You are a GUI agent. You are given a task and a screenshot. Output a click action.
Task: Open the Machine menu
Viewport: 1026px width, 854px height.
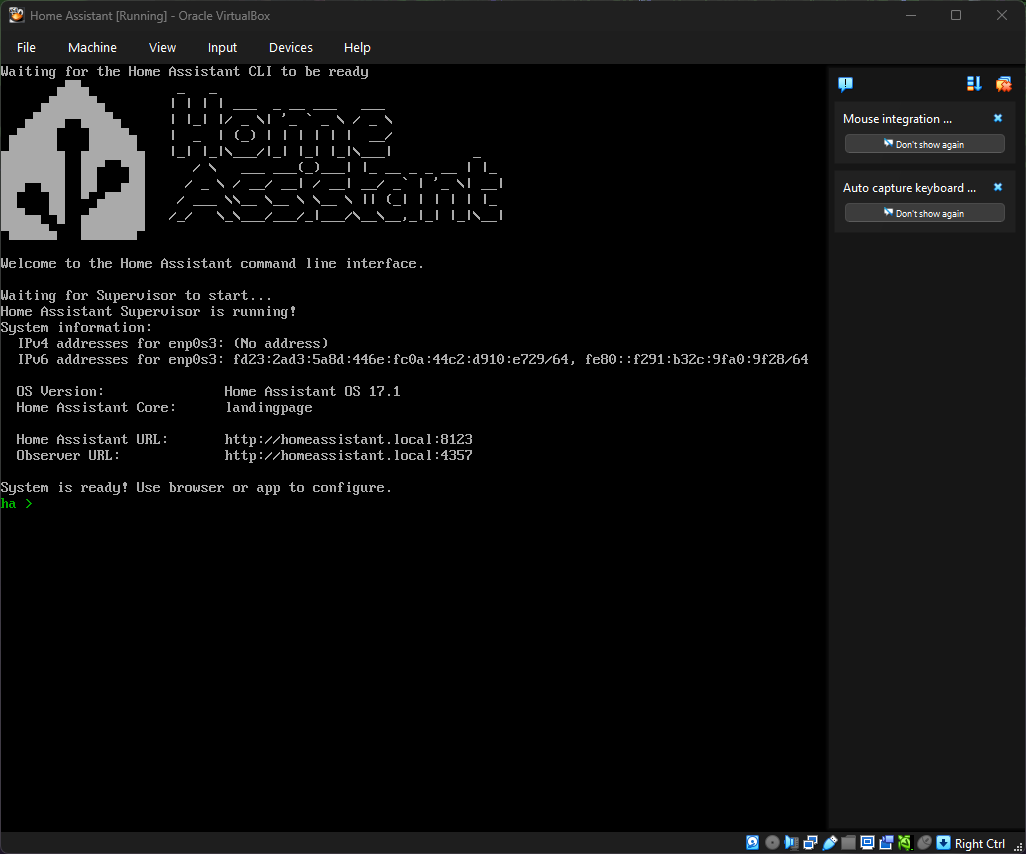click(x=92, y=47)
